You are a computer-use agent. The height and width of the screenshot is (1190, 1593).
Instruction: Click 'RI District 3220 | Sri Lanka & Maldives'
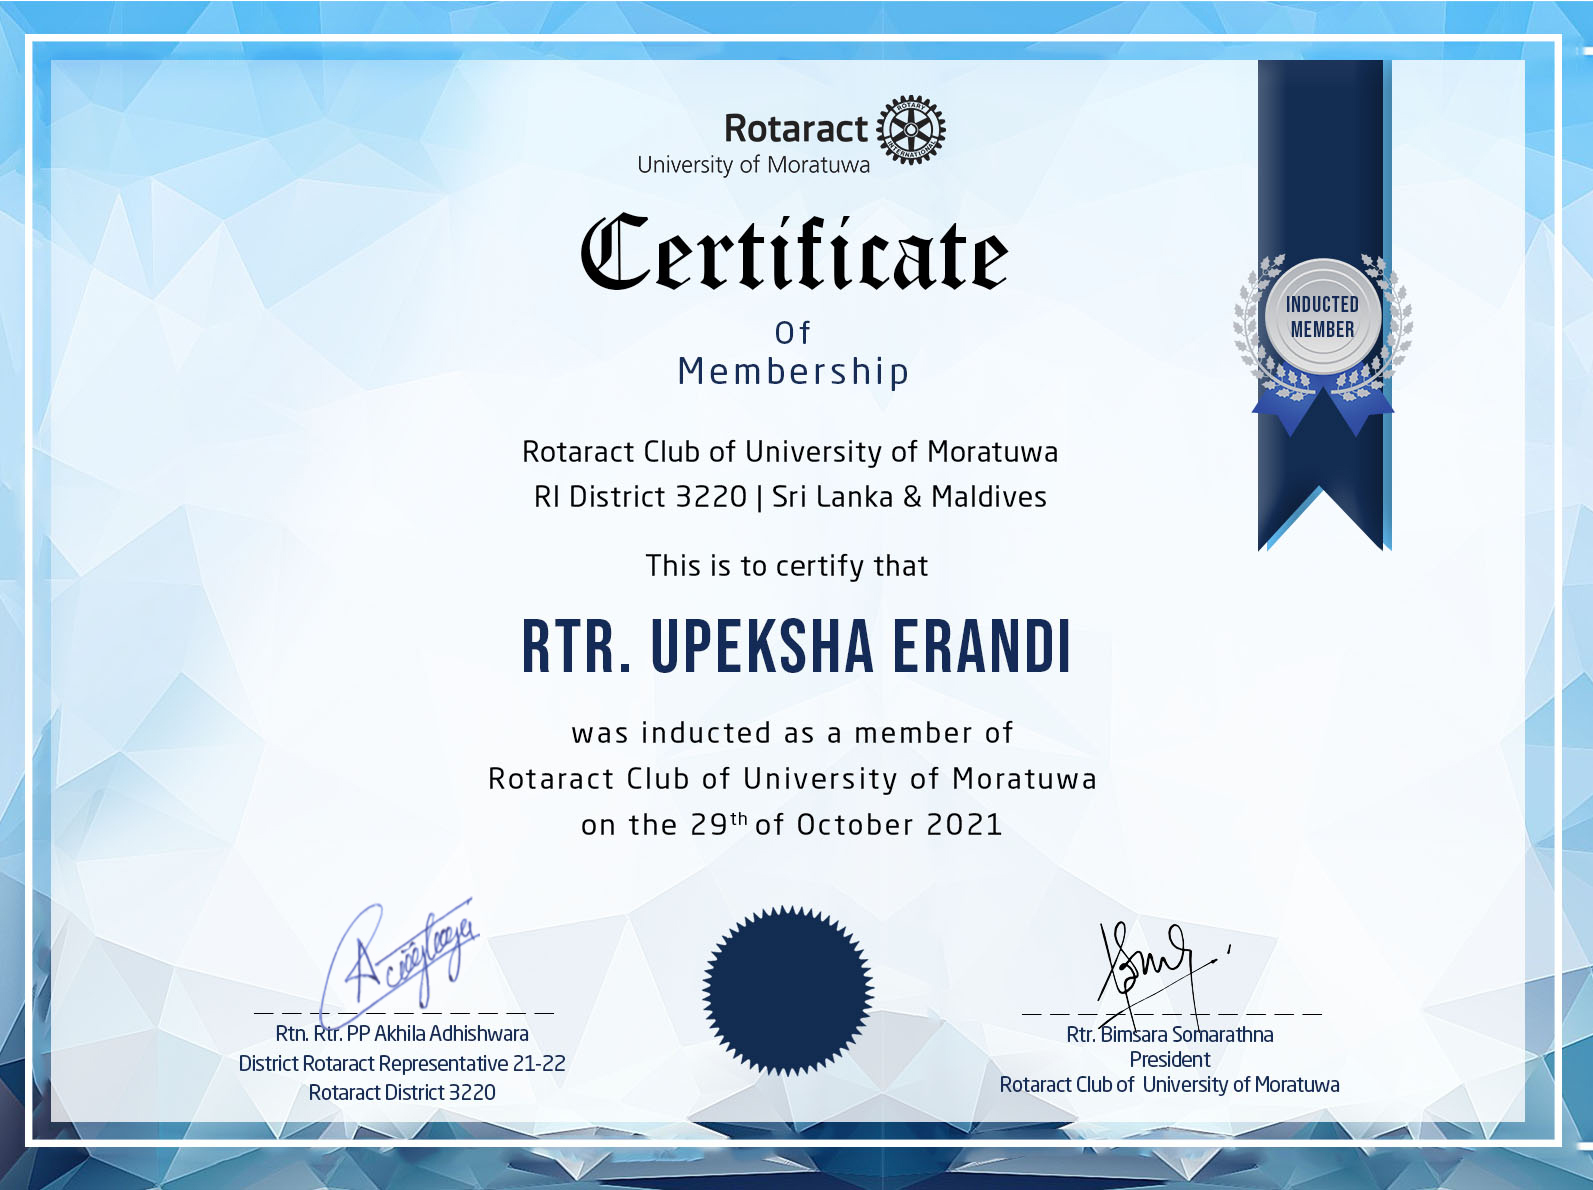coord(790,497)
